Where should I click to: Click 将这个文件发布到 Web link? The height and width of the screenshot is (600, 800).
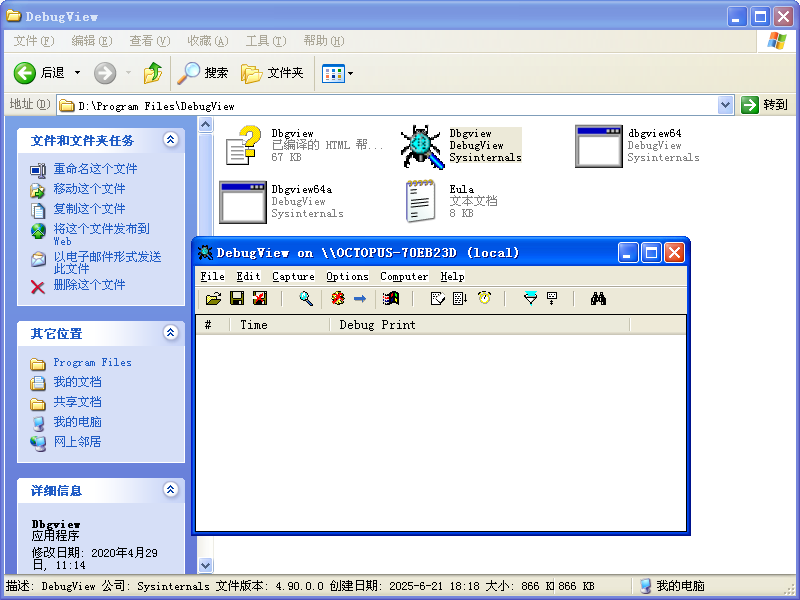click(x=102, y=234)
